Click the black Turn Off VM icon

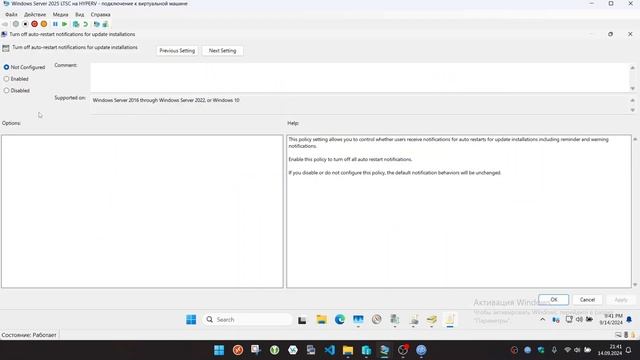(25, 24)
